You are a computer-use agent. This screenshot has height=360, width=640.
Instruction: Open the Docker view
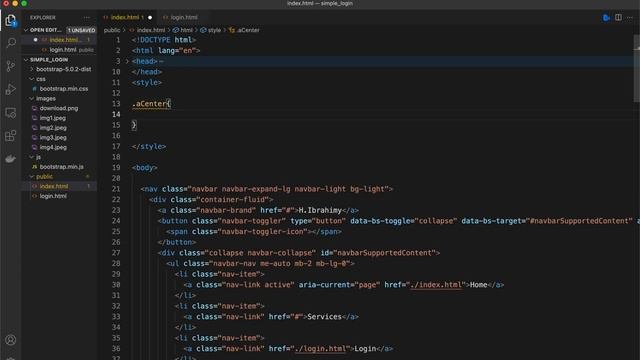click(11, 159)
